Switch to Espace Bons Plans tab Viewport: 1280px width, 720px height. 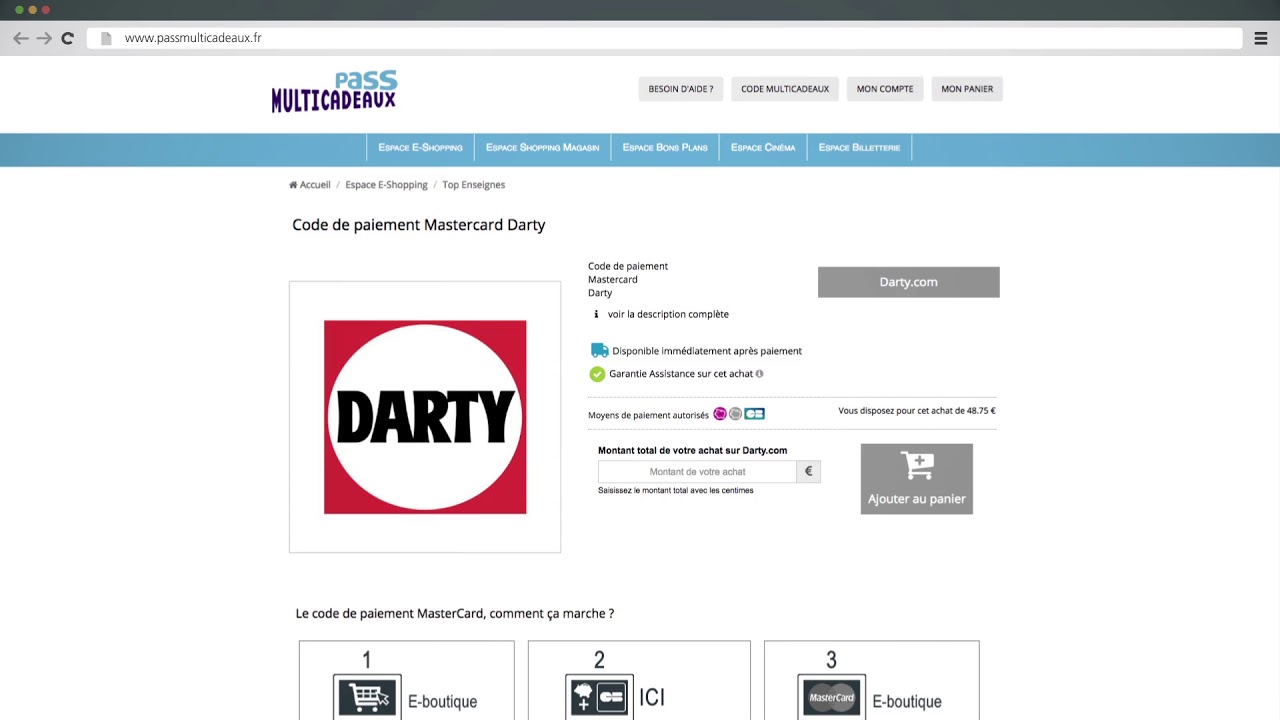tap(665, 148)
